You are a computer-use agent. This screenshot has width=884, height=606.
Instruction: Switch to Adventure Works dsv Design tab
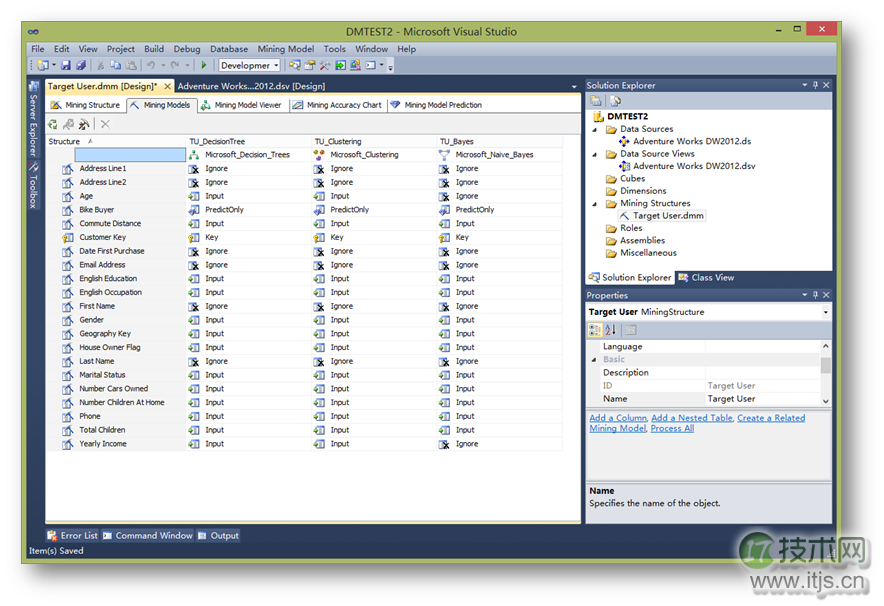251,86
